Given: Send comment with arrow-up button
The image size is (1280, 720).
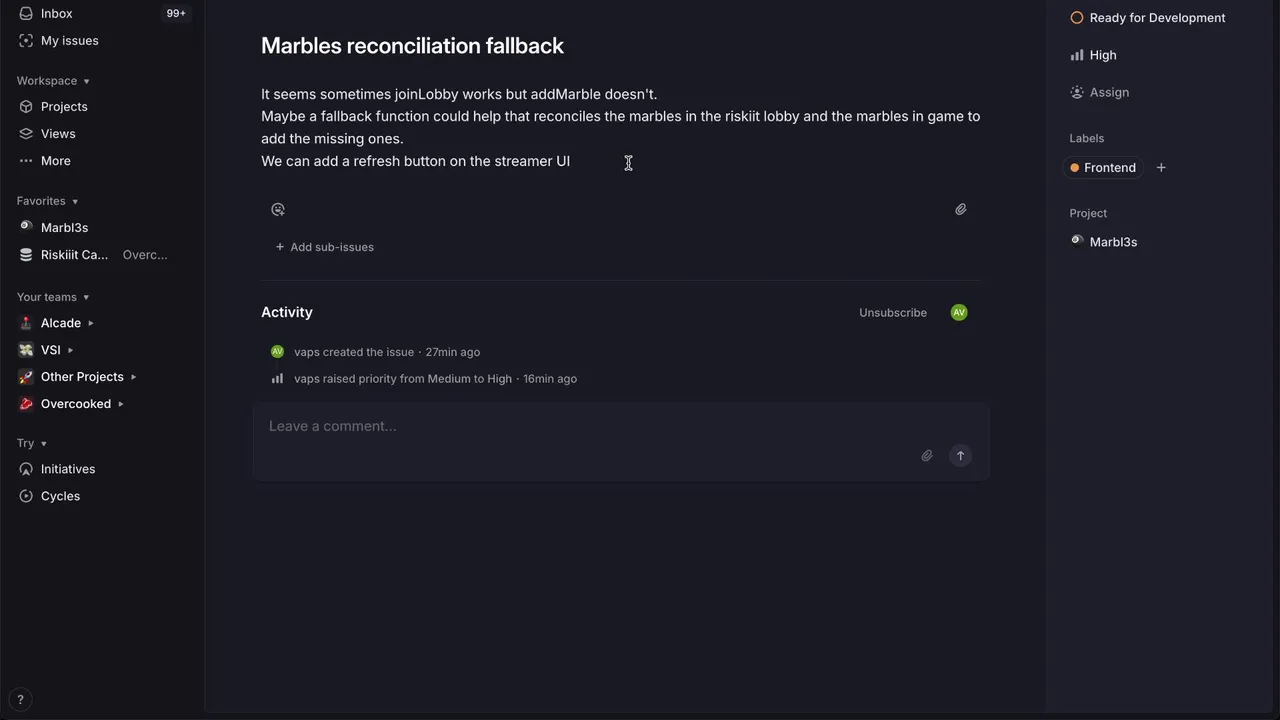Looking at the screenshot, I should (x=960, y=456).
